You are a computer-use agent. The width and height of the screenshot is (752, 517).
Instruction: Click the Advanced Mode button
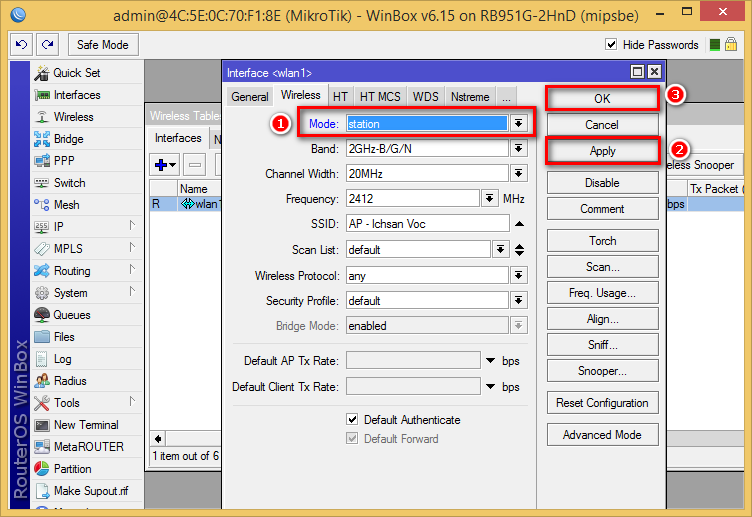[x=602, y=435]
